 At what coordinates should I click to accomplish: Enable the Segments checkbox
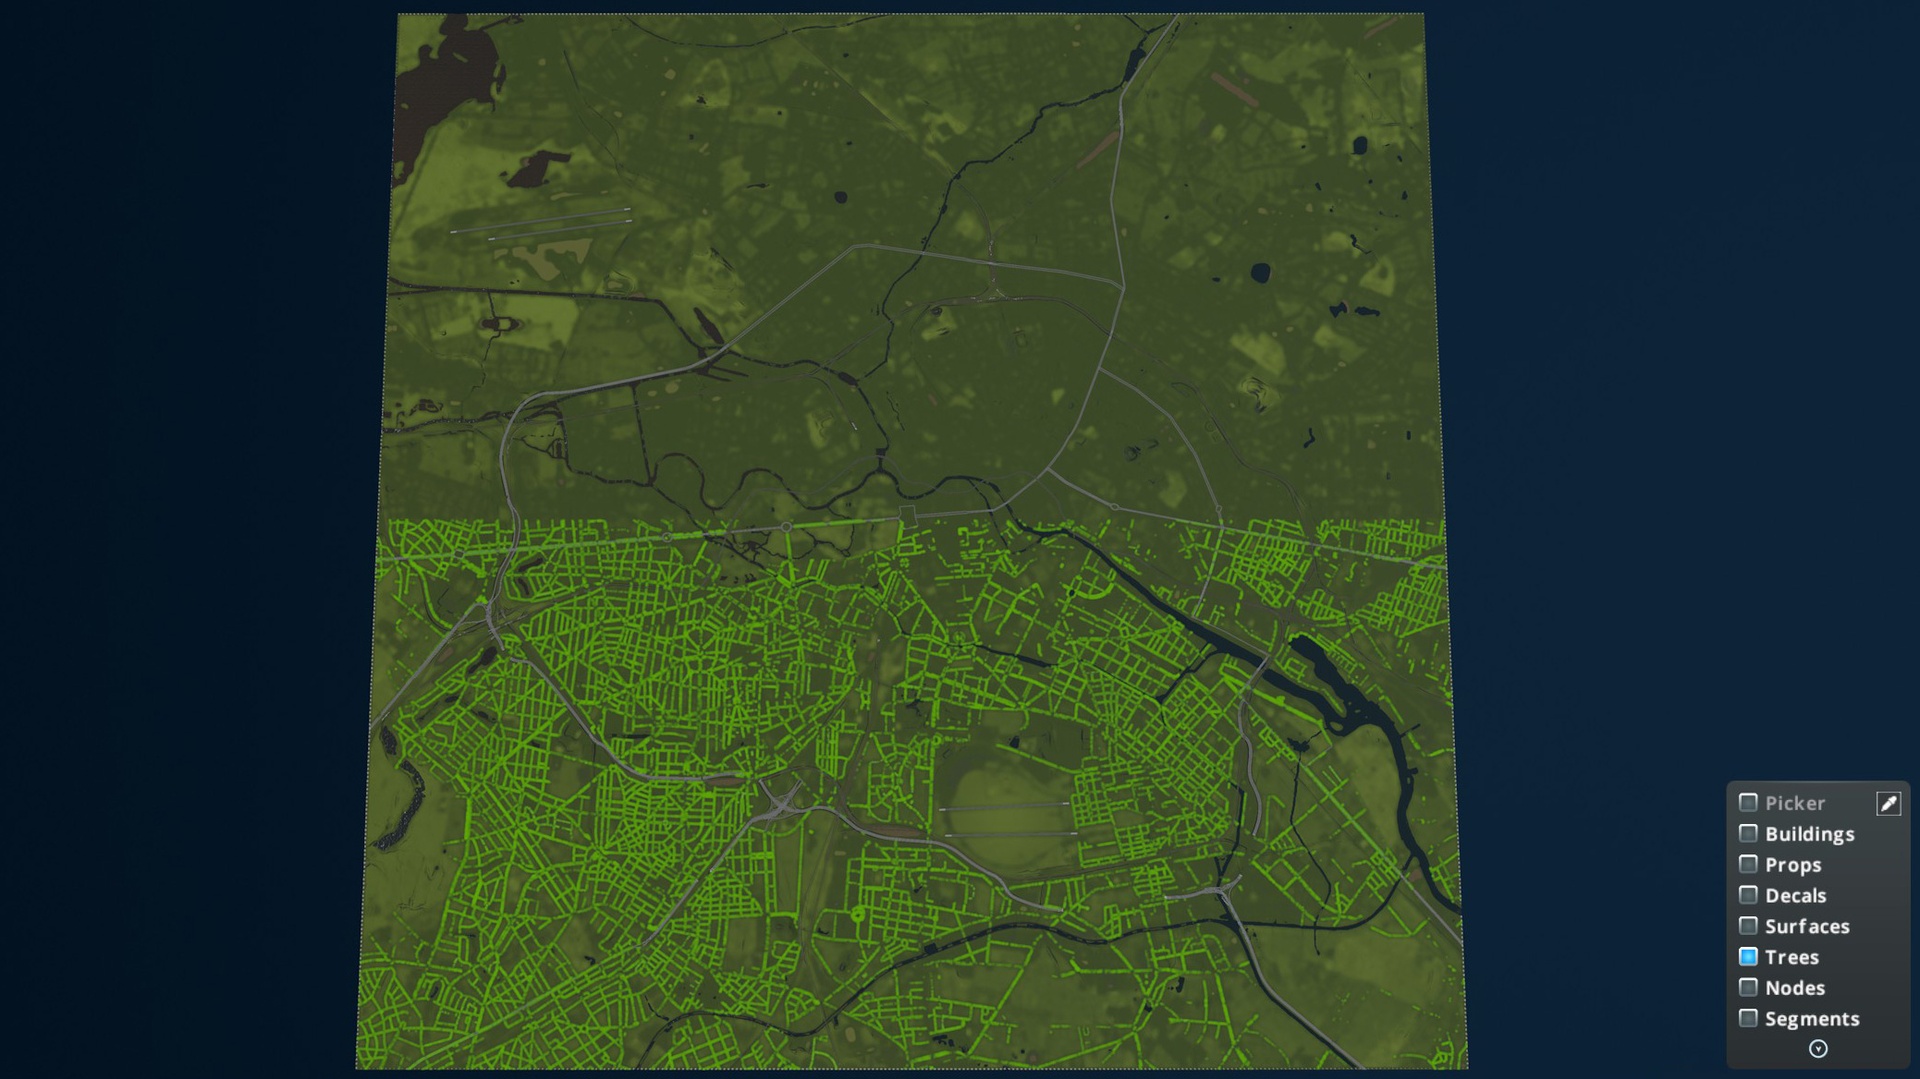tap(1749, 1018)
